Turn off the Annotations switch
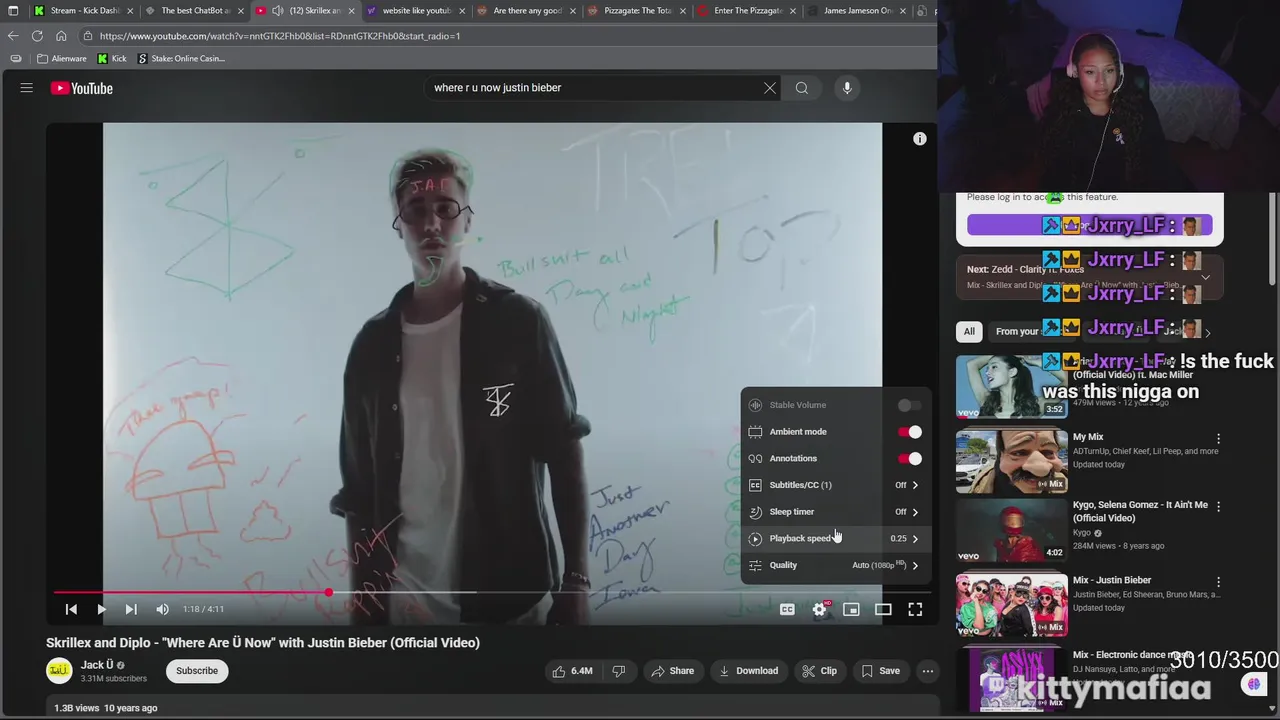1280x720 pixels. [x=910, y=458]
